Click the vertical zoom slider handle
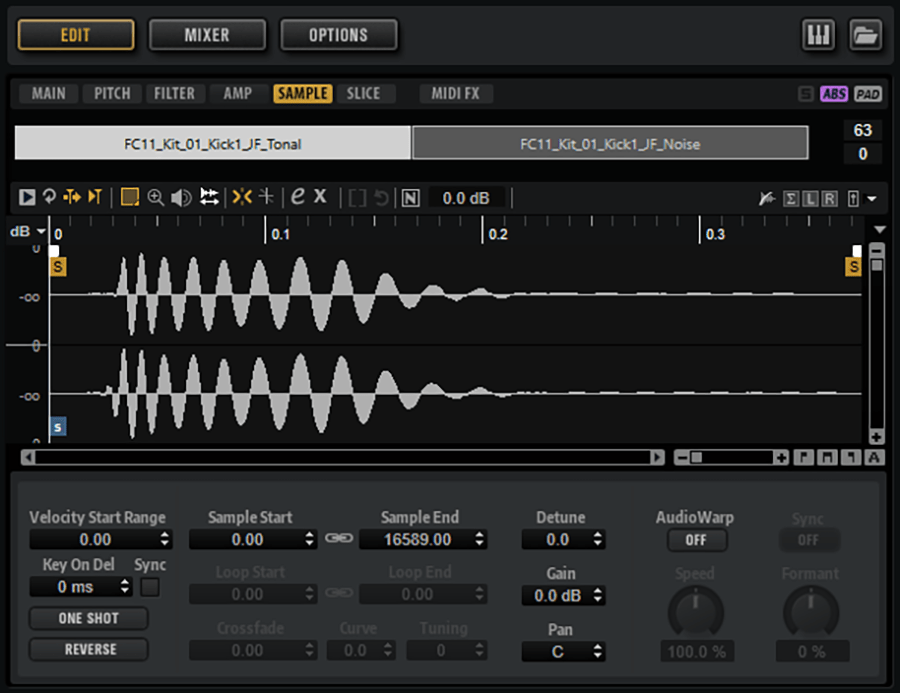The image size is (900, 693). 876,265
